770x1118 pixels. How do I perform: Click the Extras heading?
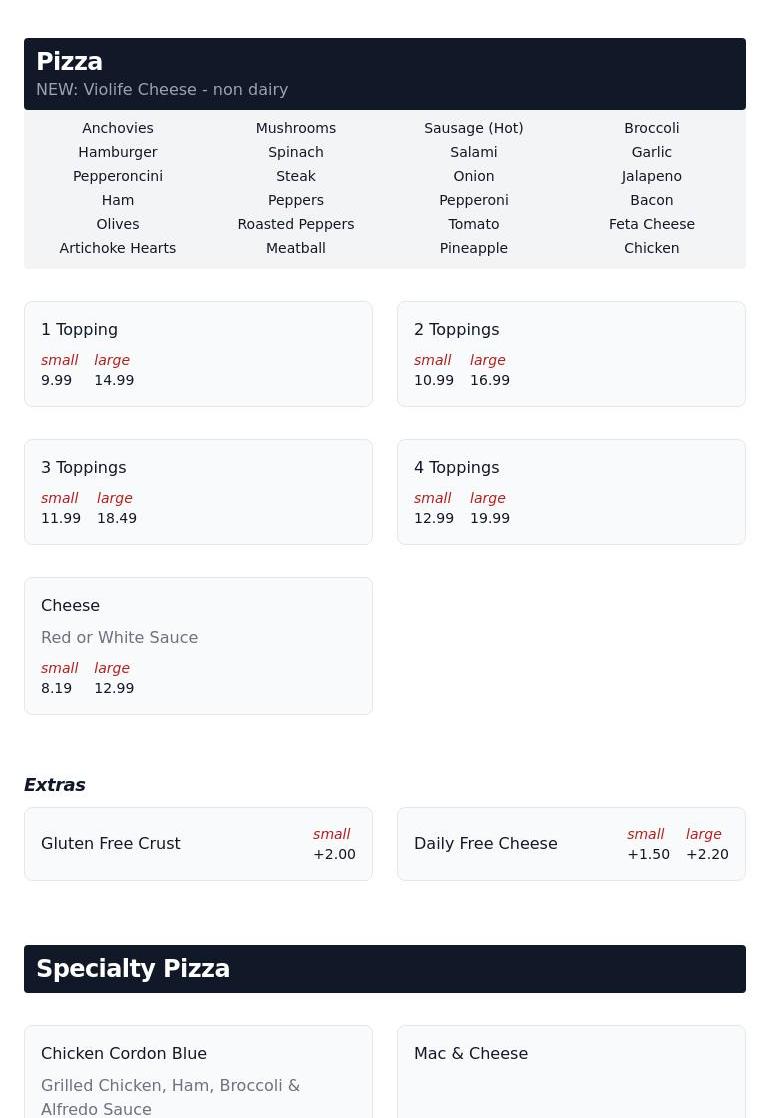point(55,785)
